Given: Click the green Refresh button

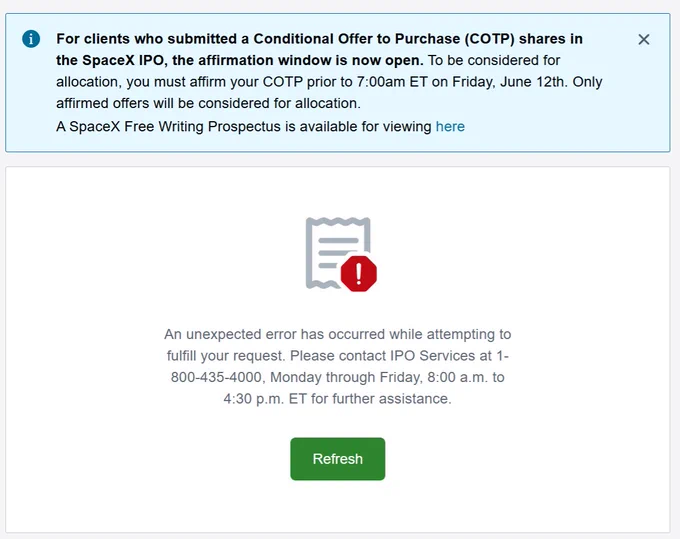Looking at the screenshot, I should click(337, 459).
